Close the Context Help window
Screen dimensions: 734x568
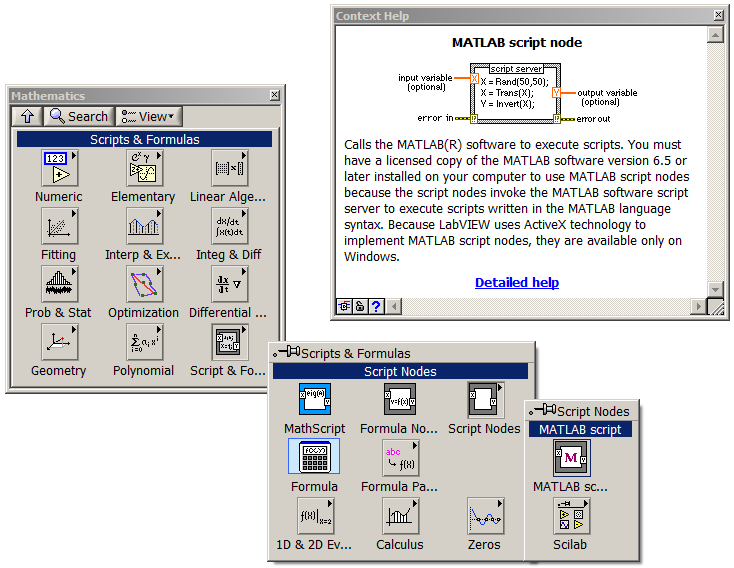pyautogui.click(x=719, y=15)
